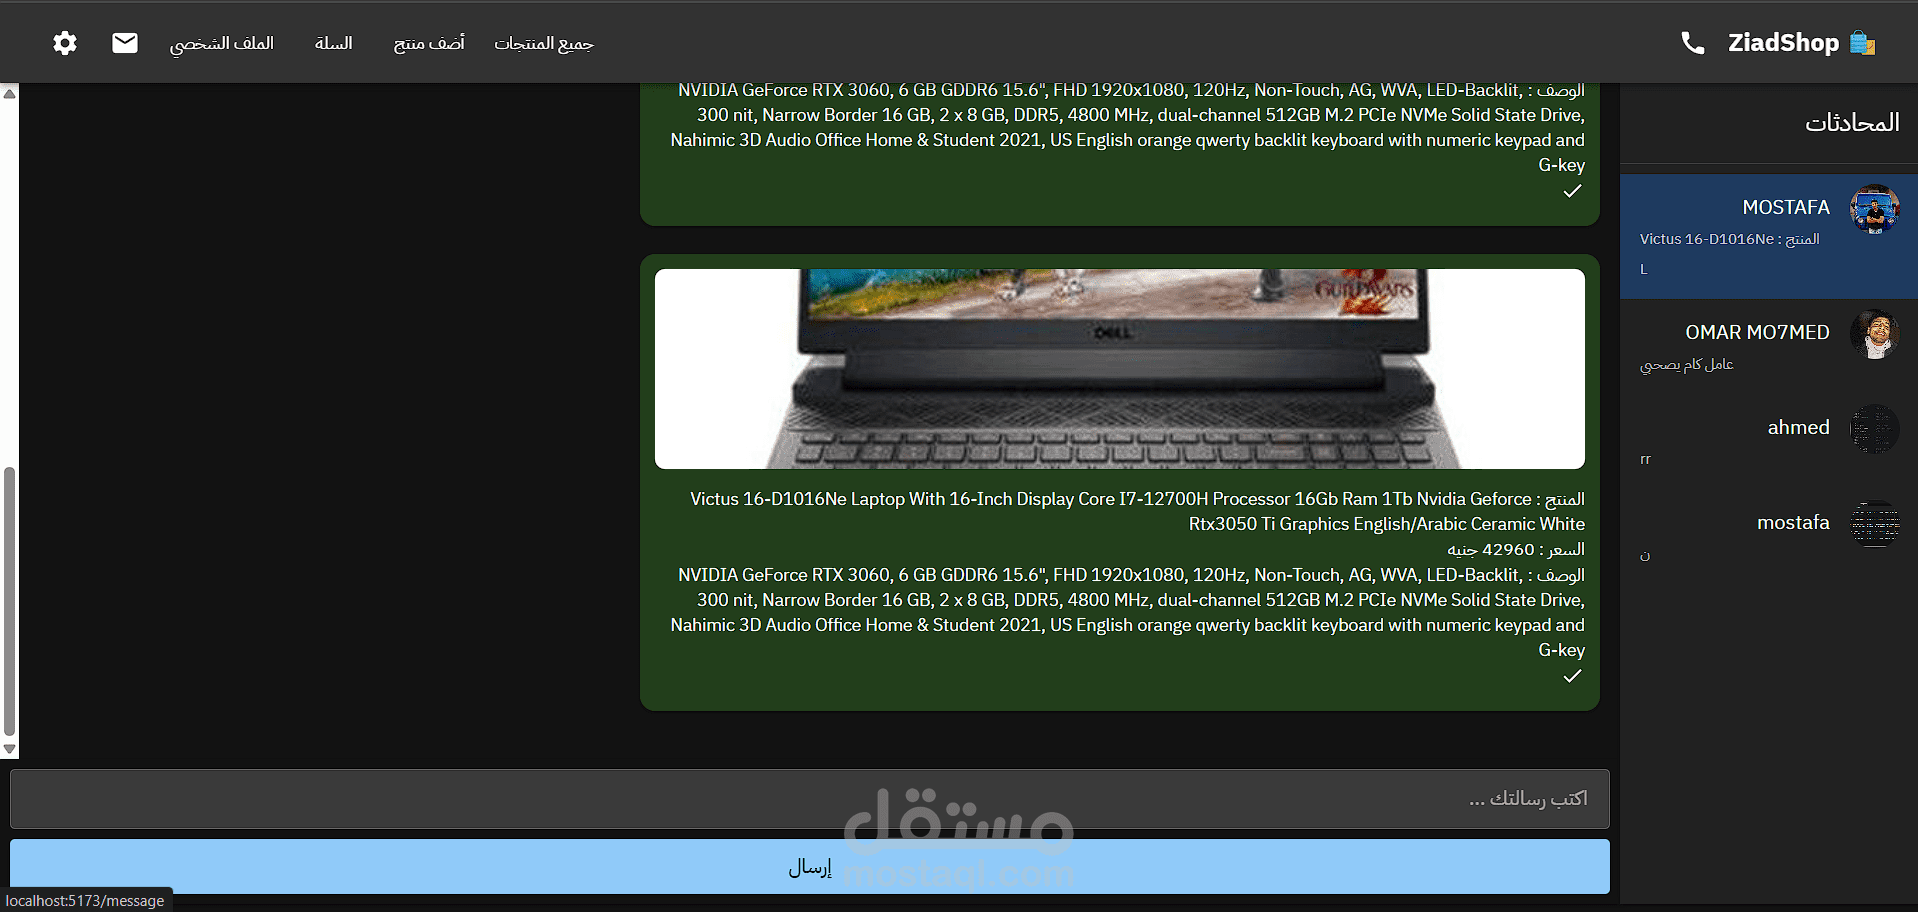Open conversation with ahmed
This screenshot has height=912, width=1918.
point(1769,441)
